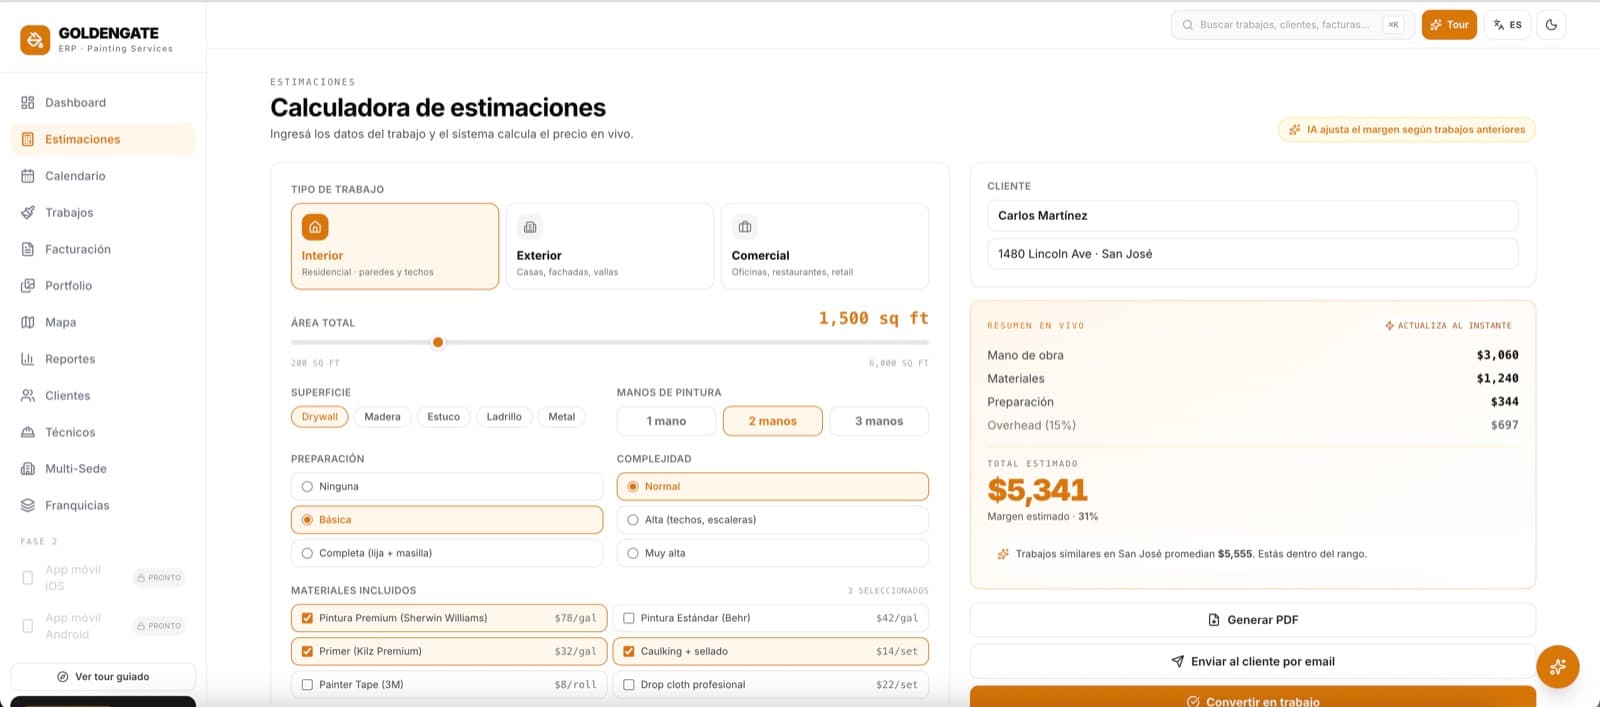Image resolution: width=1600 pixels, height=707 pixels.
Task: Click the App móvil iOS phone icon
Action: (x=28, y=577)
